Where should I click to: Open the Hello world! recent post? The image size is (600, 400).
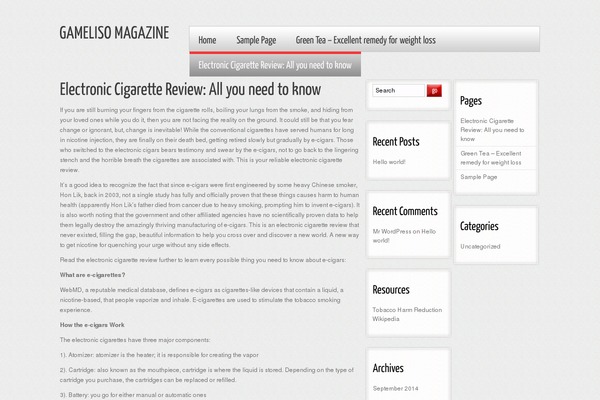(x=389, y=162)
